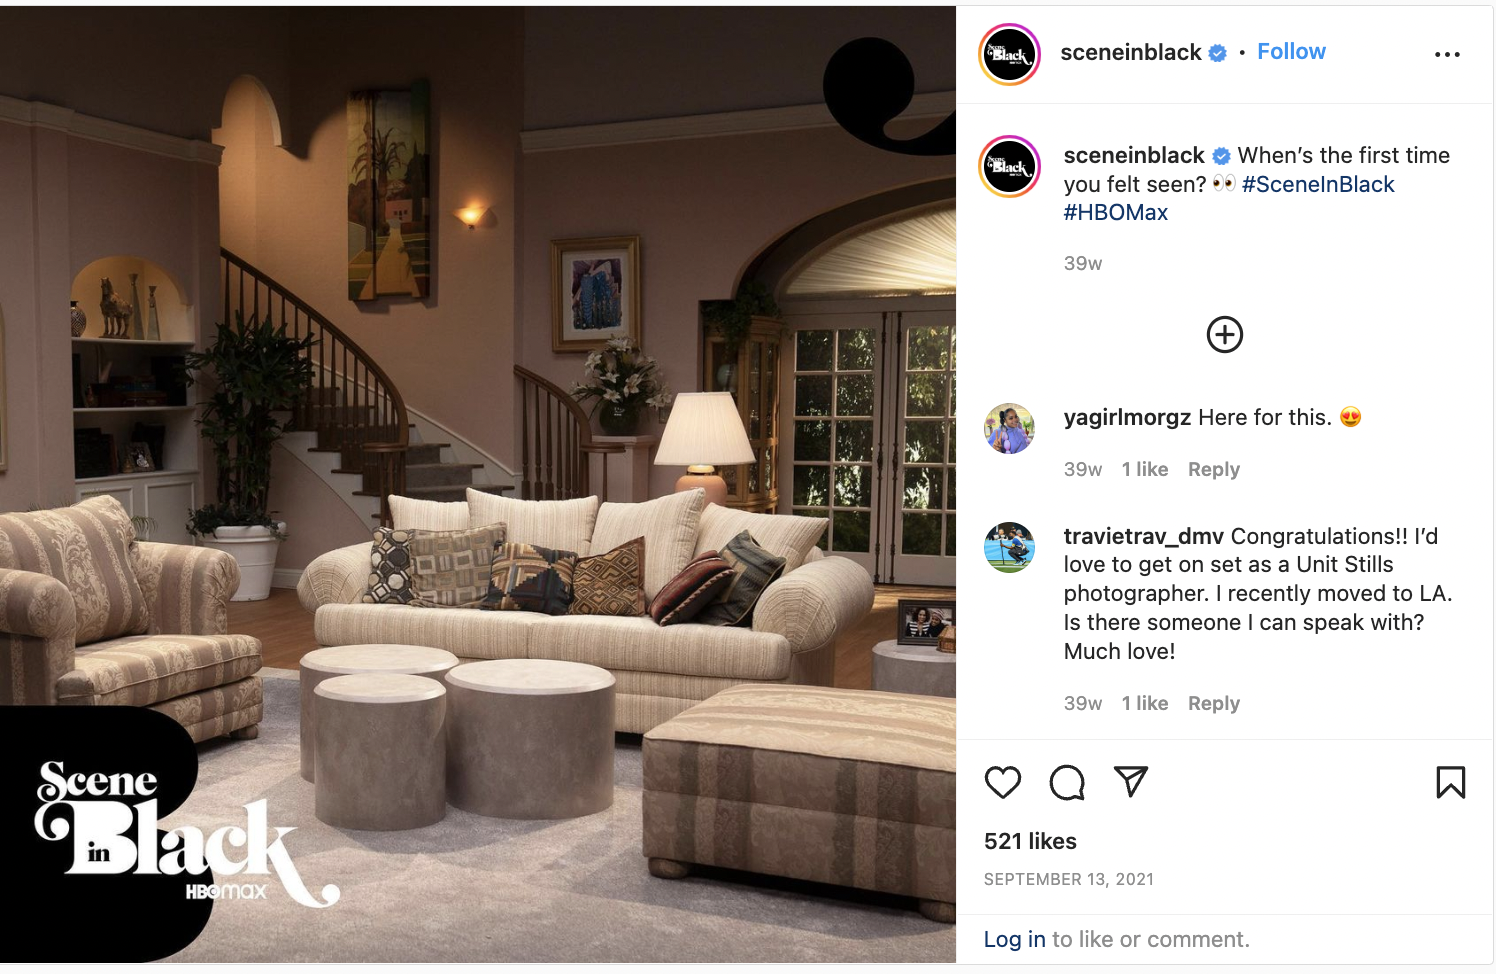Screen dimensions: 1496x974
Task: Click the sceneinblack avatar in the header
Action: coord(1009,54)
